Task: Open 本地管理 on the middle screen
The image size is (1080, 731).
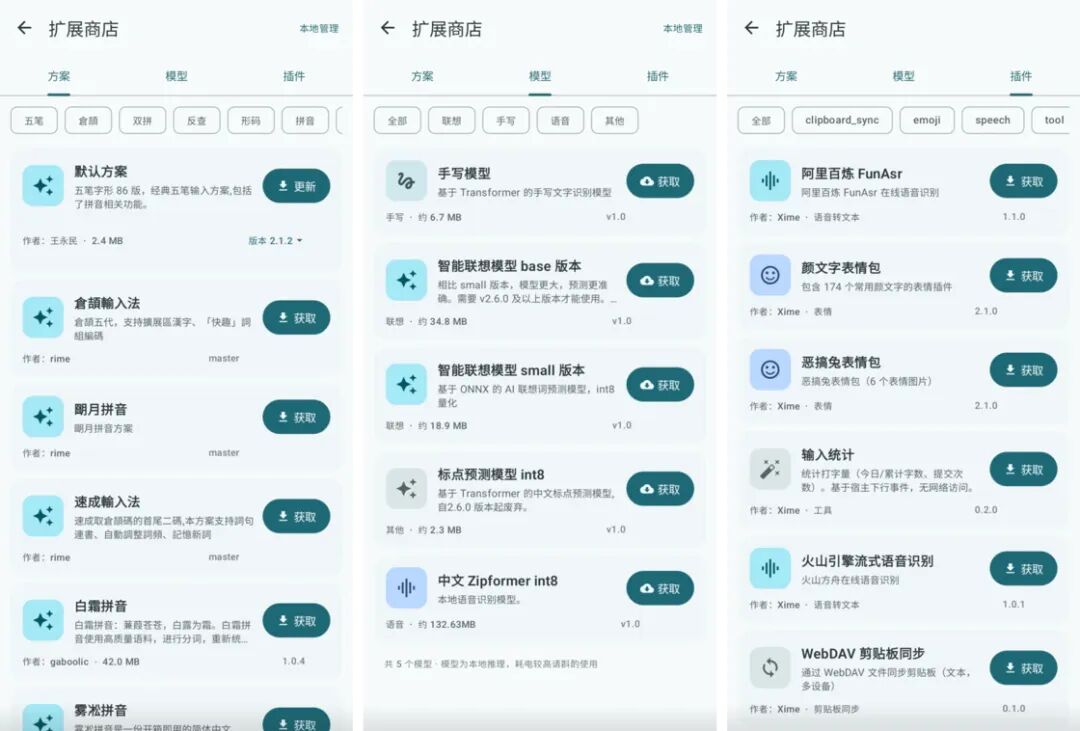Action: pos(683,28)
